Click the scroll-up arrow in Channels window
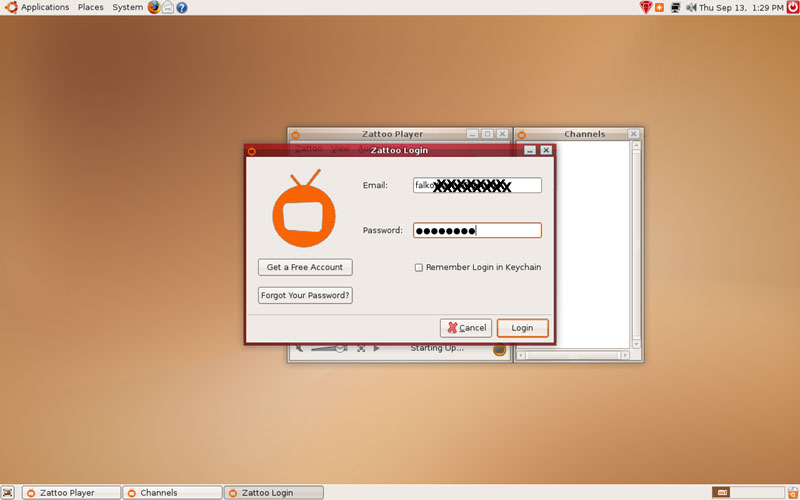Screen dimensions: 800x500 click(x=636, y=145)
